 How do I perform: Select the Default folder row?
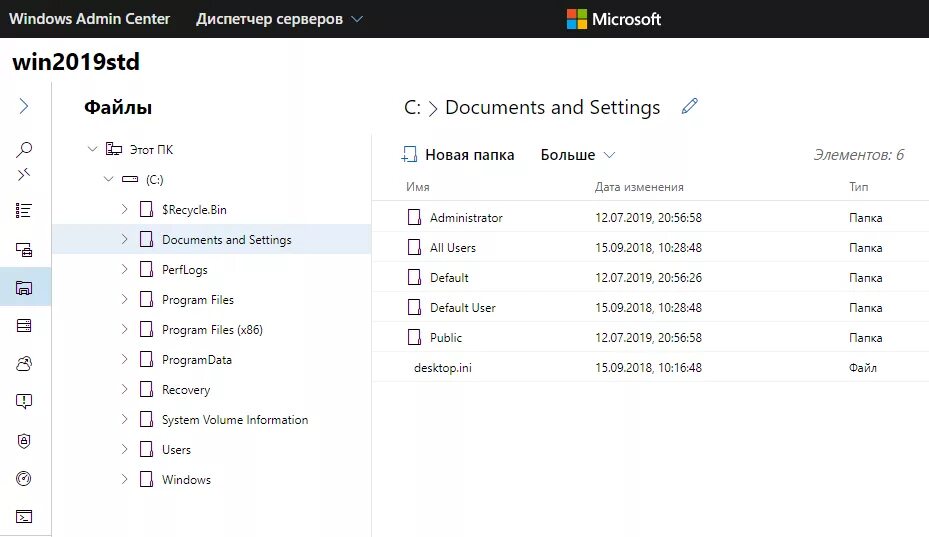651,277
